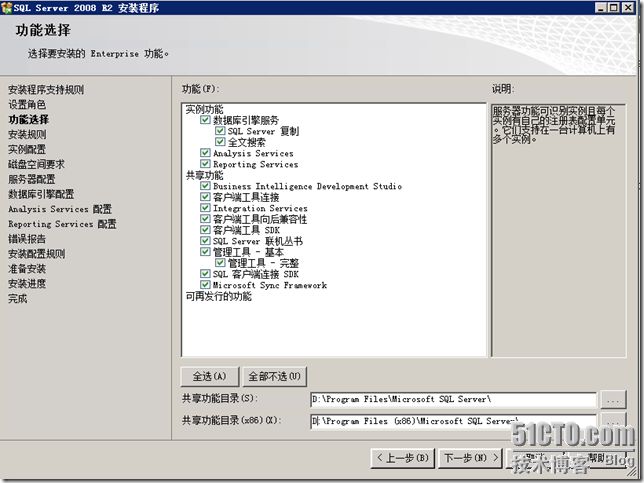Toggle the SQL Server 联机丛书 checkbox
644x483 pixels.
click(205, 241)
